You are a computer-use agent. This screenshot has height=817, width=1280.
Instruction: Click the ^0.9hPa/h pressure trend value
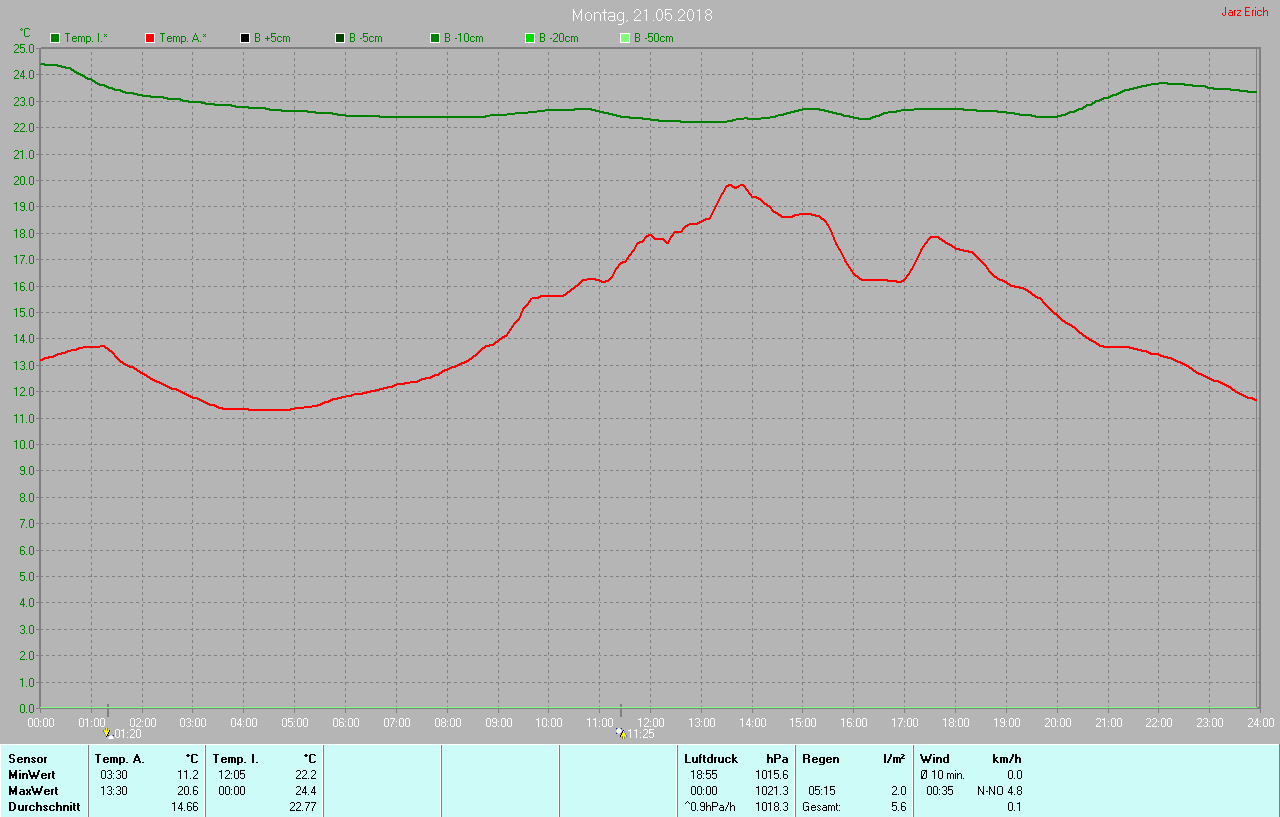[x=710, y=807]
